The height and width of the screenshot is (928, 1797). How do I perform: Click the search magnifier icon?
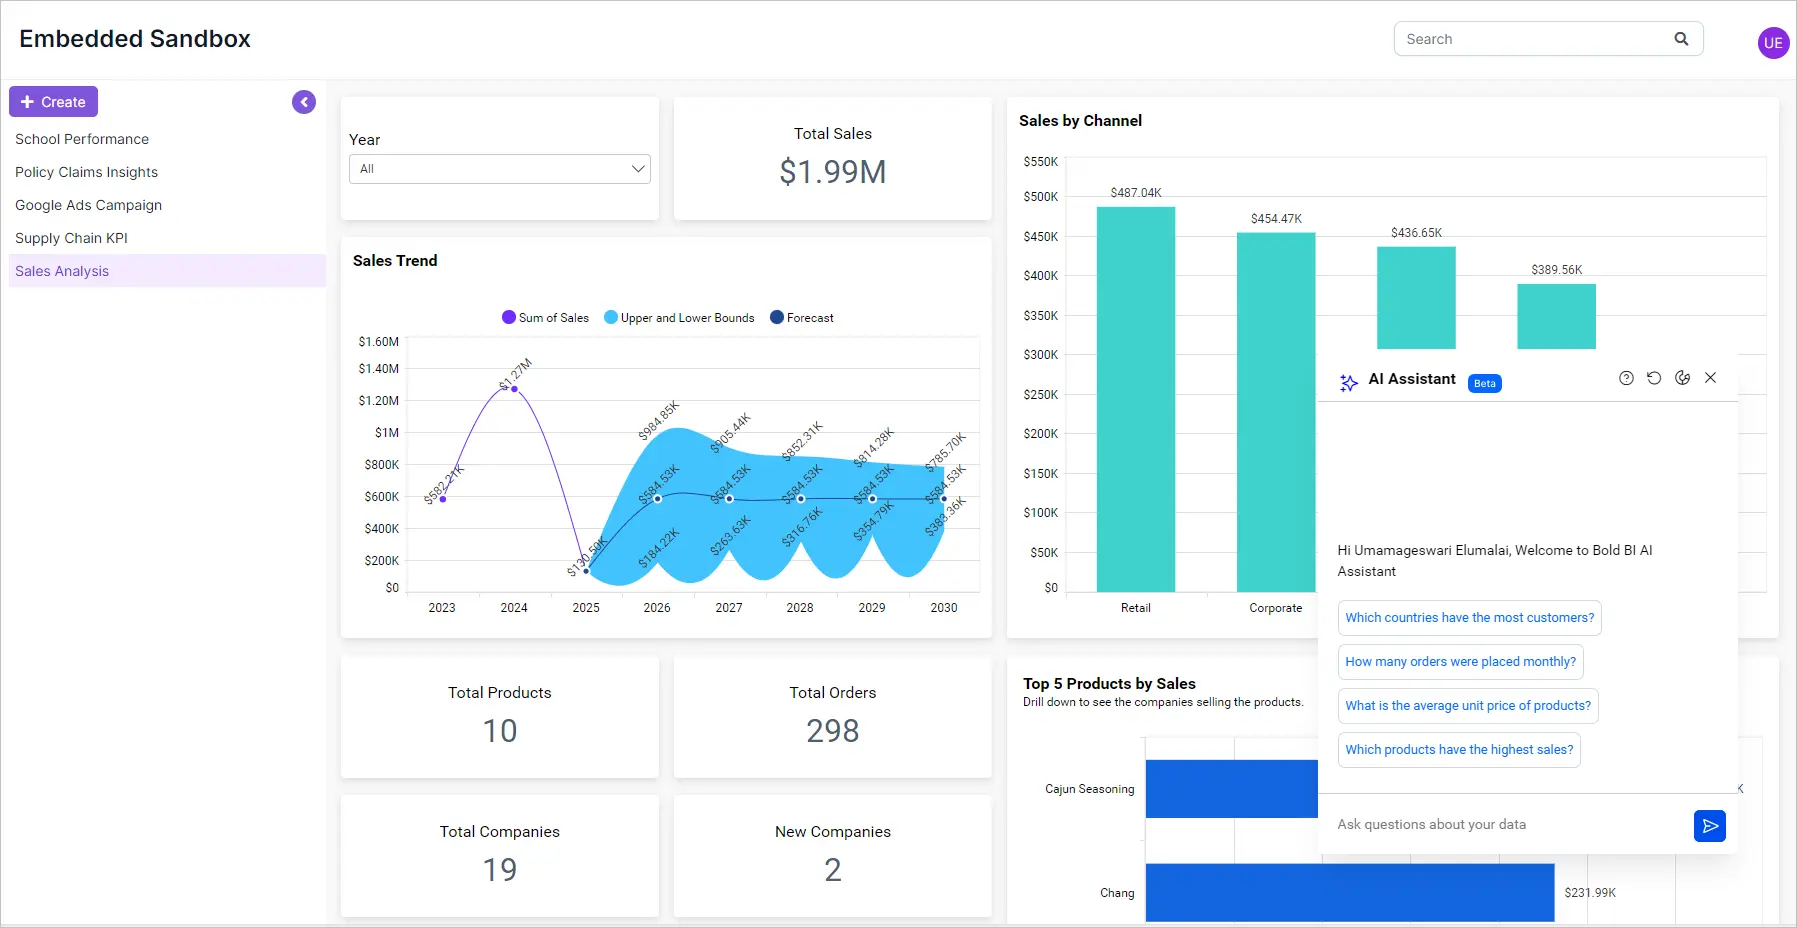[1681, 39]
